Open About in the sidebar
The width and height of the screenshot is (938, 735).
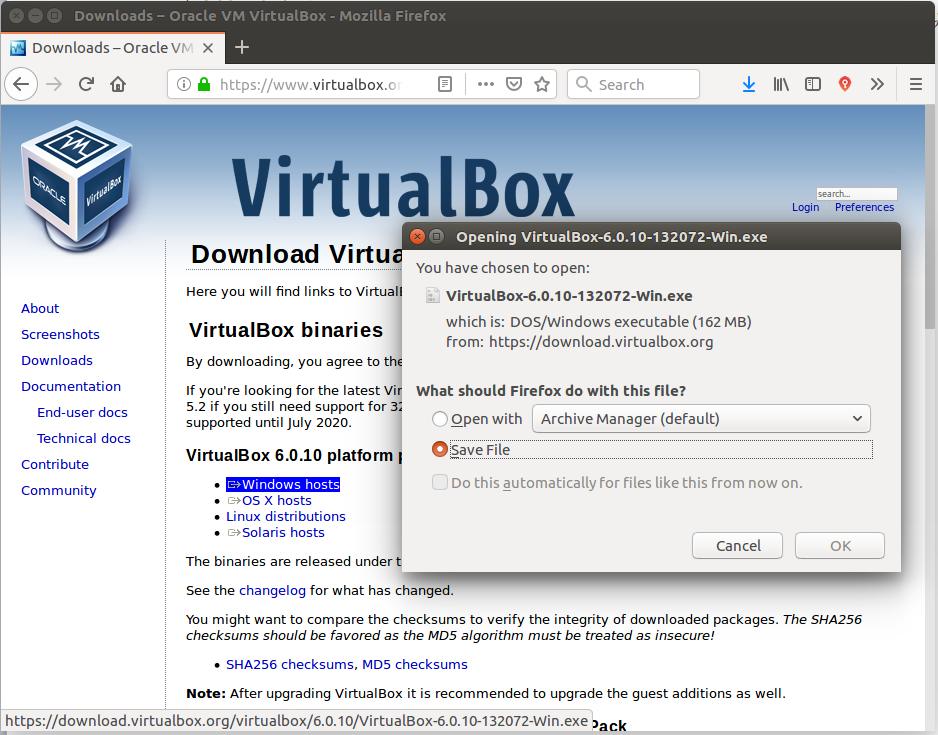(40, 309)
